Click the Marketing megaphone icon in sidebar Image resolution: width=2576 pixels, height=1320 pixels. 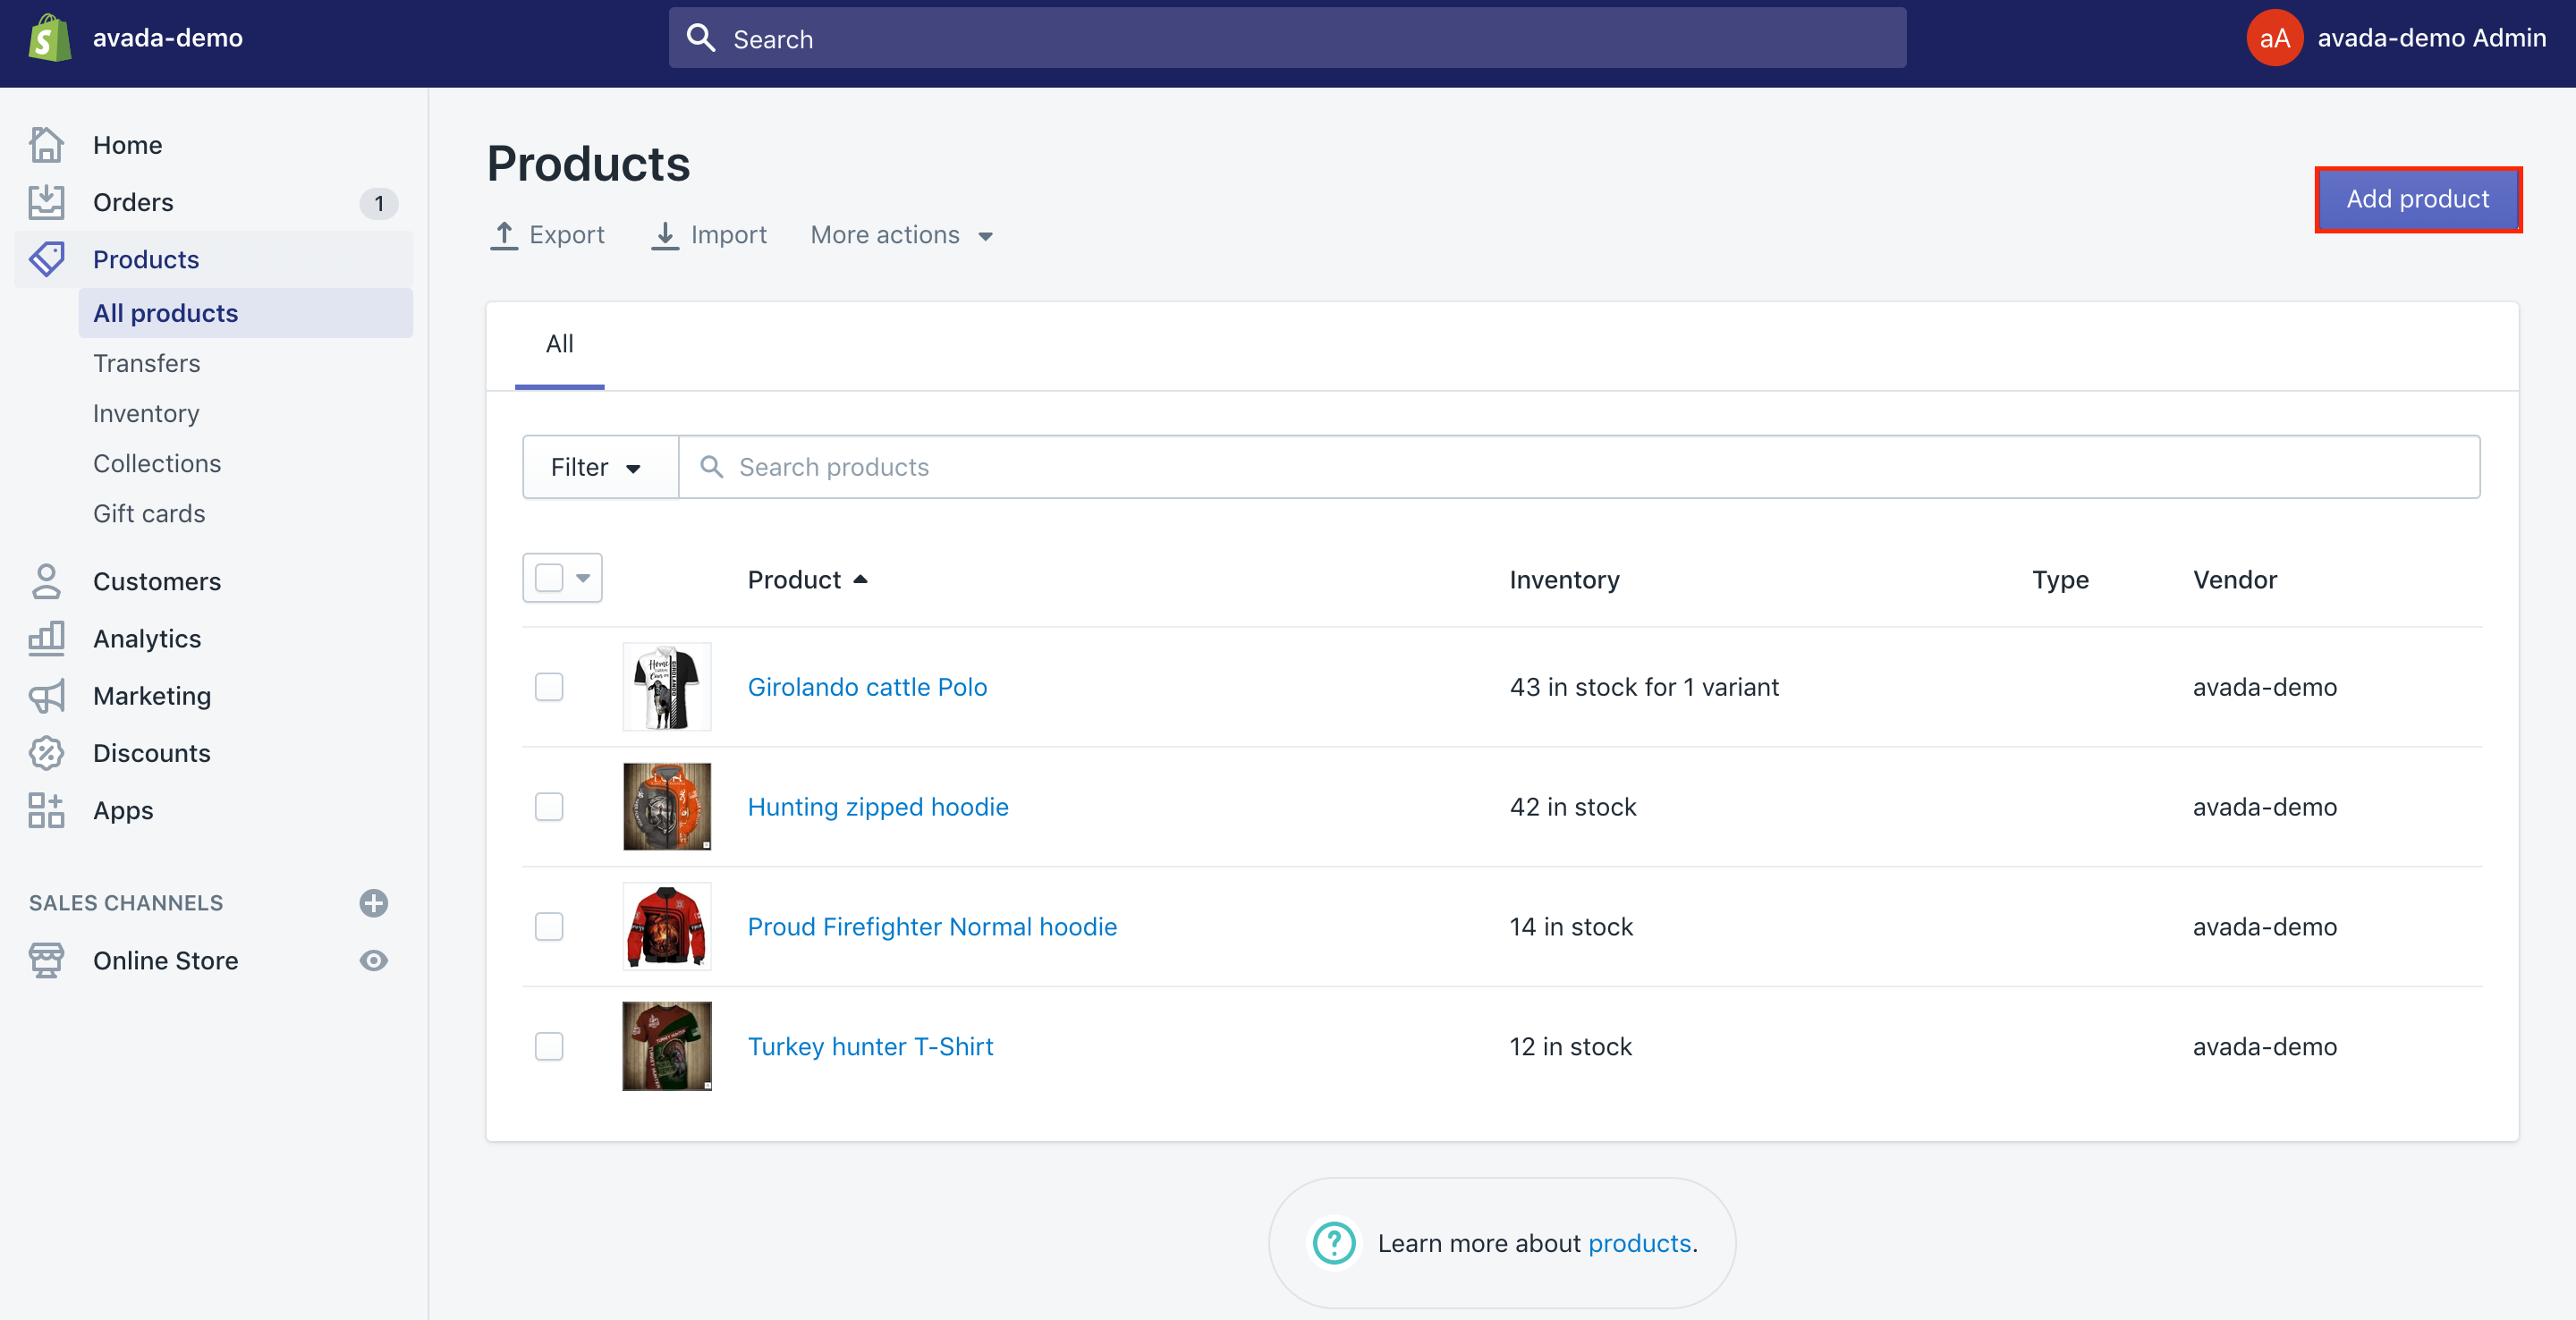coord(46,696)
